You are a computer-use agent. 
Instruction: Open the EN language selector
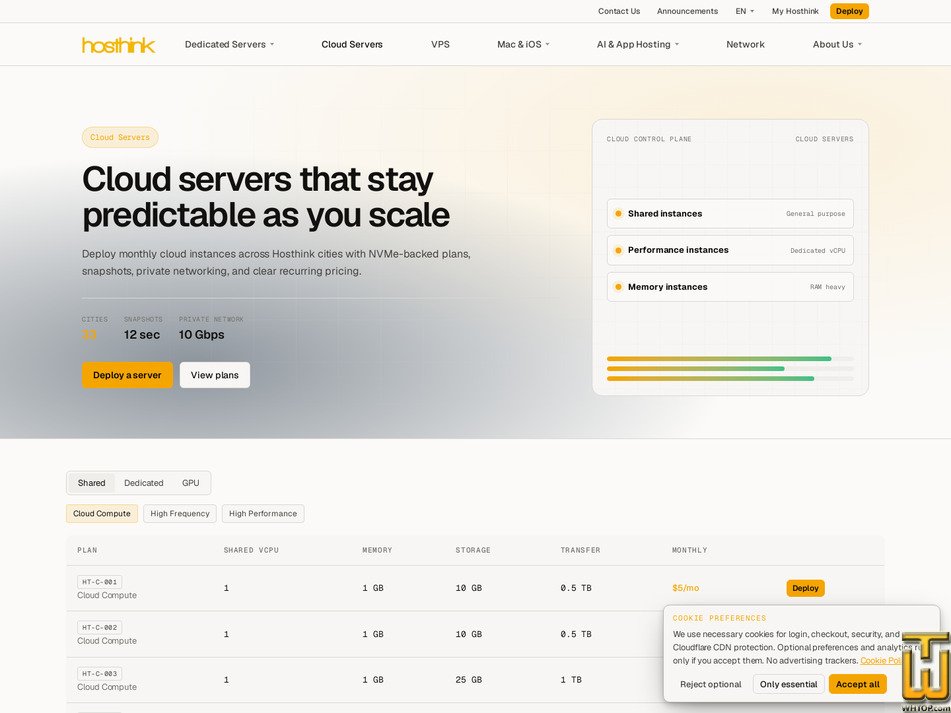tap(744, 11)
